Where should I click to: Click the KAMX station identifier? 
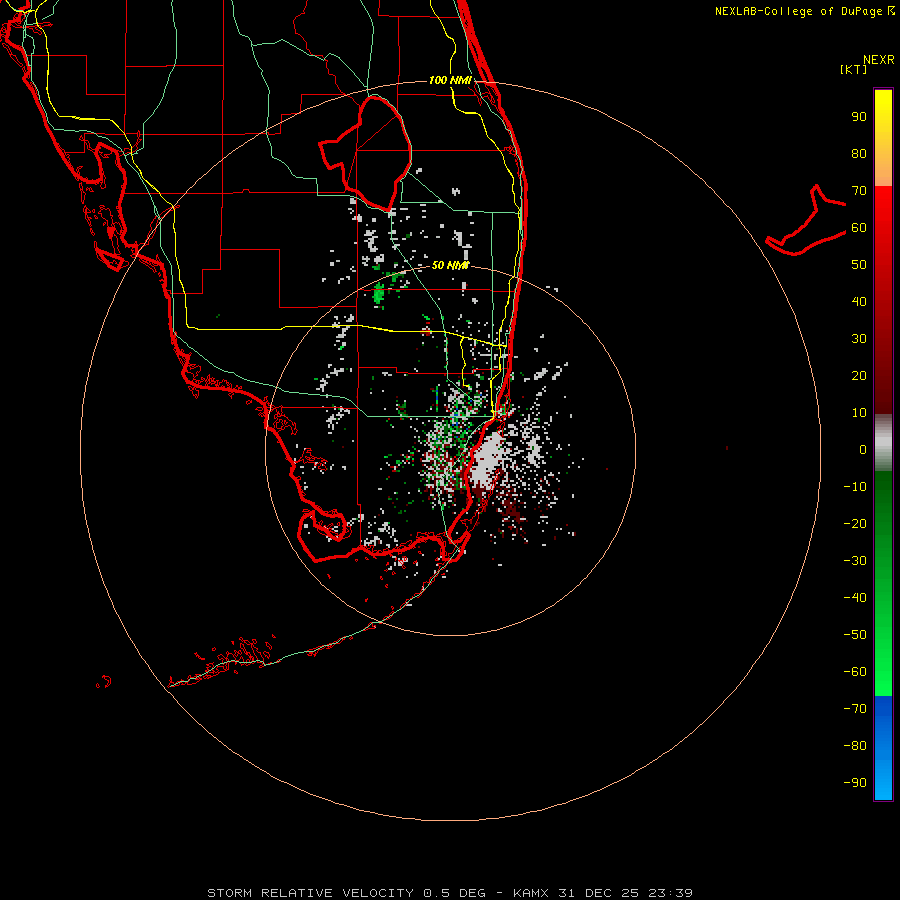531,893
